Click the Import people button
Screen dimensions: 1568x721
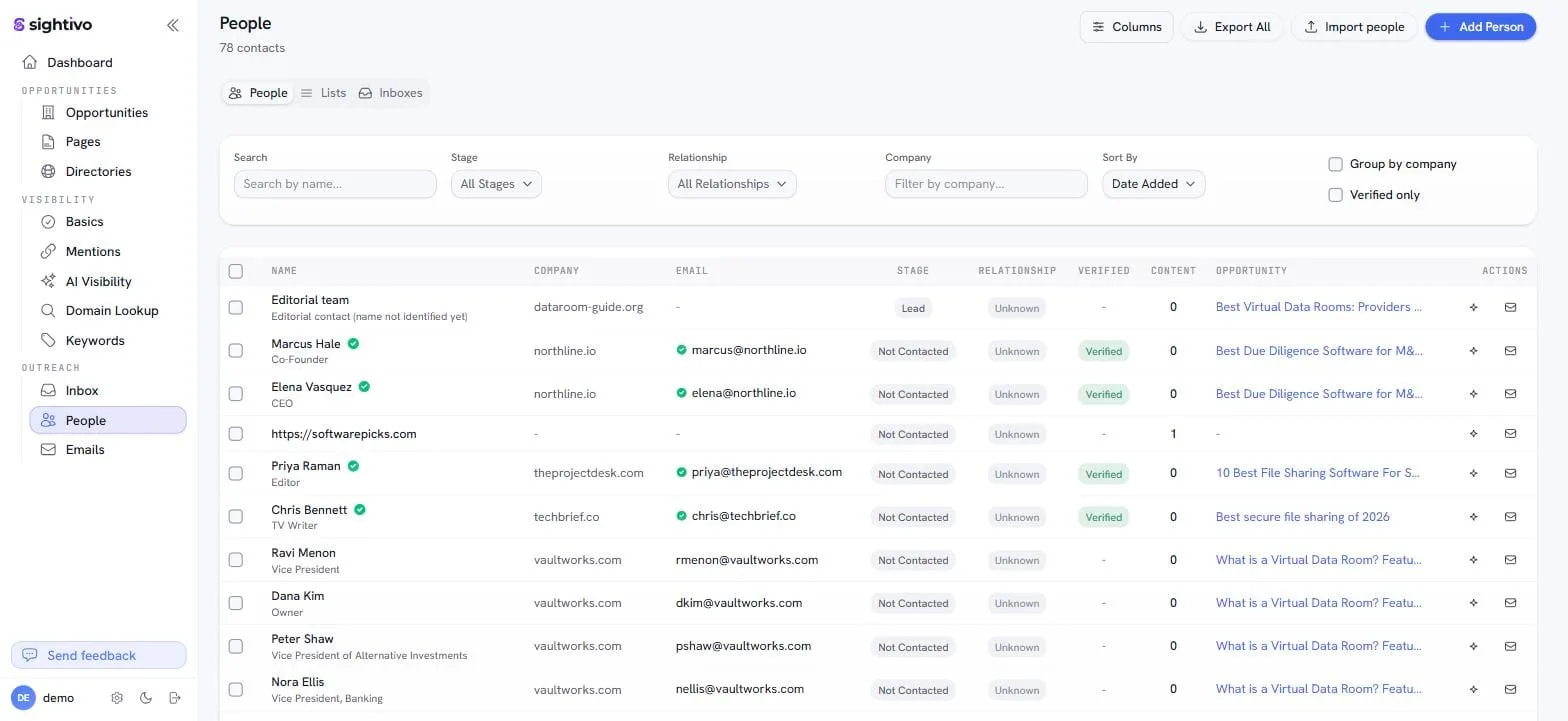[x=1354, y=27]
